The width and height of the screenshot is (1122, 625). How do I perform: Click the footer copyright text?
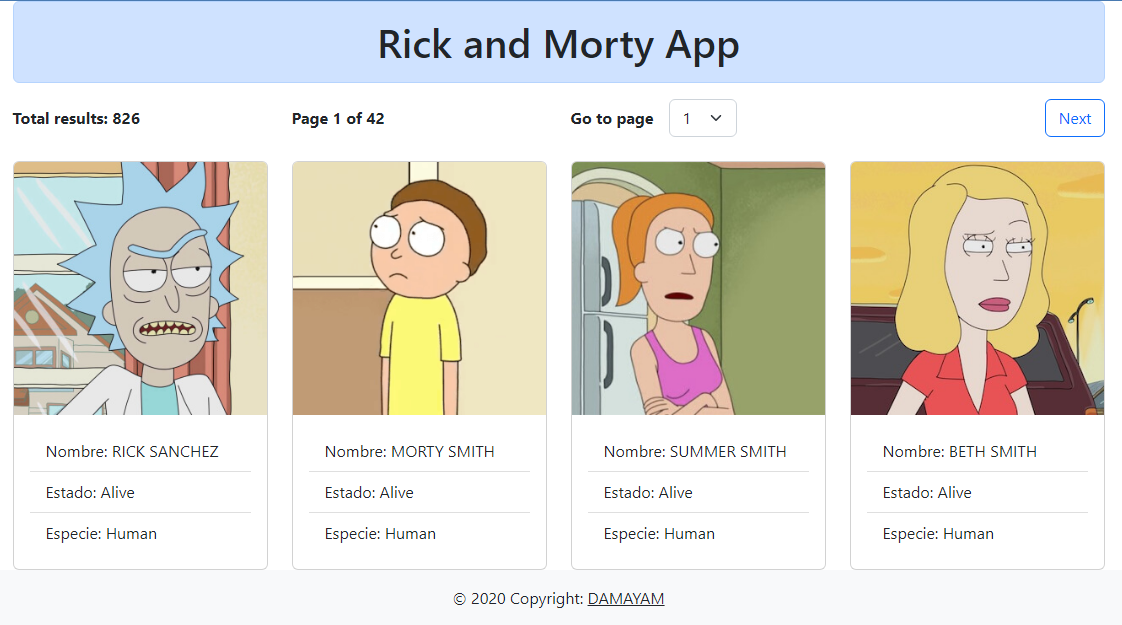[558, 598]
